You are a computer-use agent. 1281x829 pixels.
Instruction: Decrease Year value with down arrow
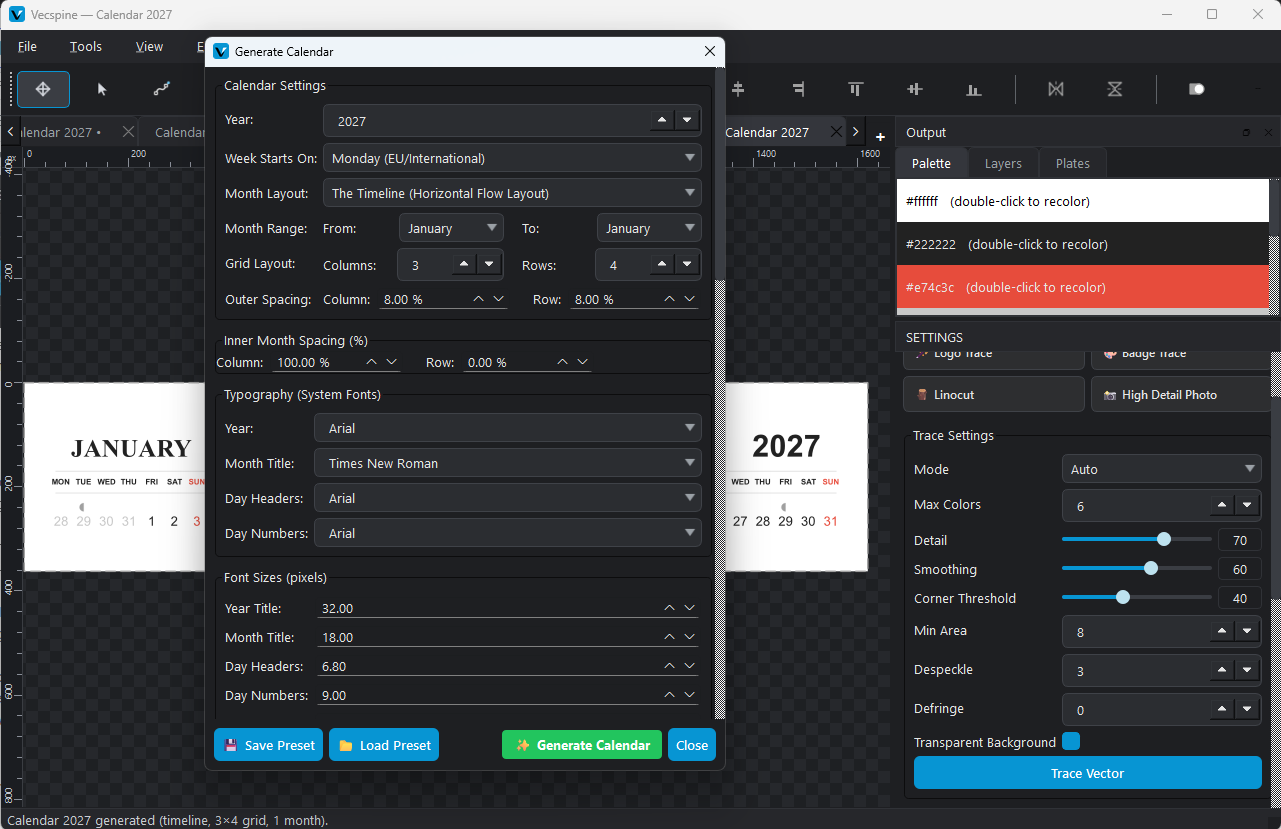(x=686, y=120)
